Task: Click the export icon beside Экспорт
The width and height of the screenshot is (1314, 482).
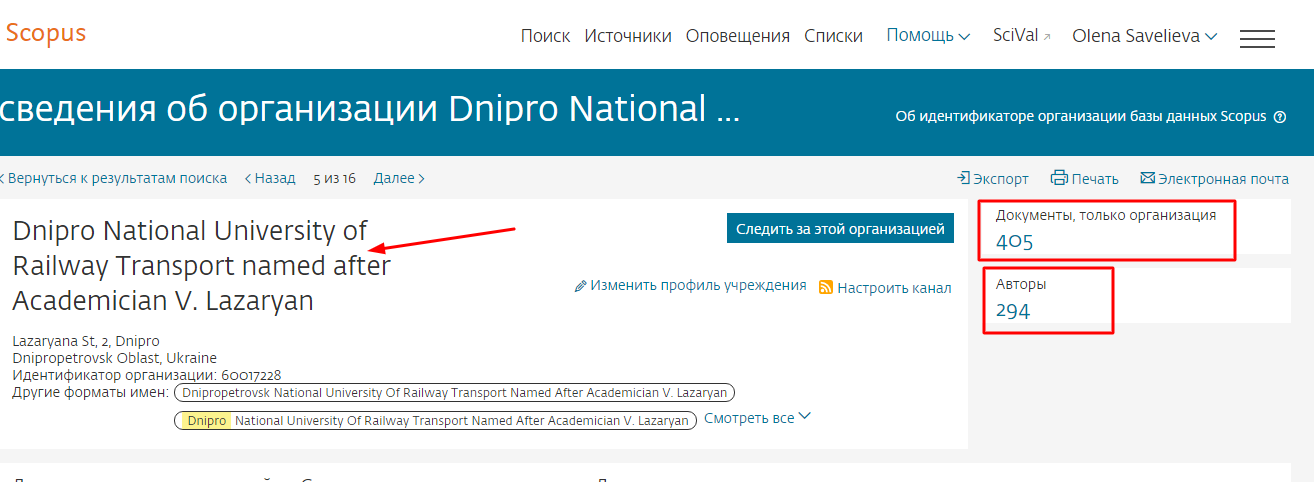Action: pos(964,178)
